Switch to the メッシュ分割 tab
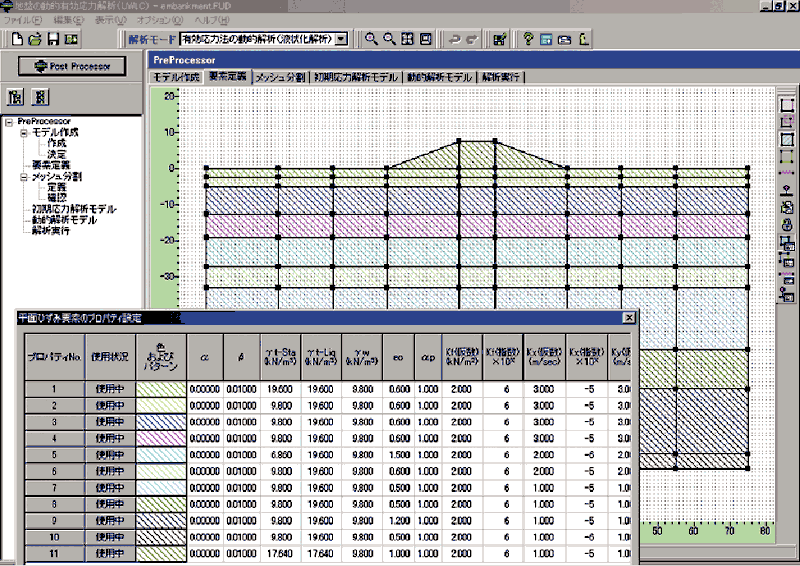Screen dimensions: 800x566 [x=279, y=77]
